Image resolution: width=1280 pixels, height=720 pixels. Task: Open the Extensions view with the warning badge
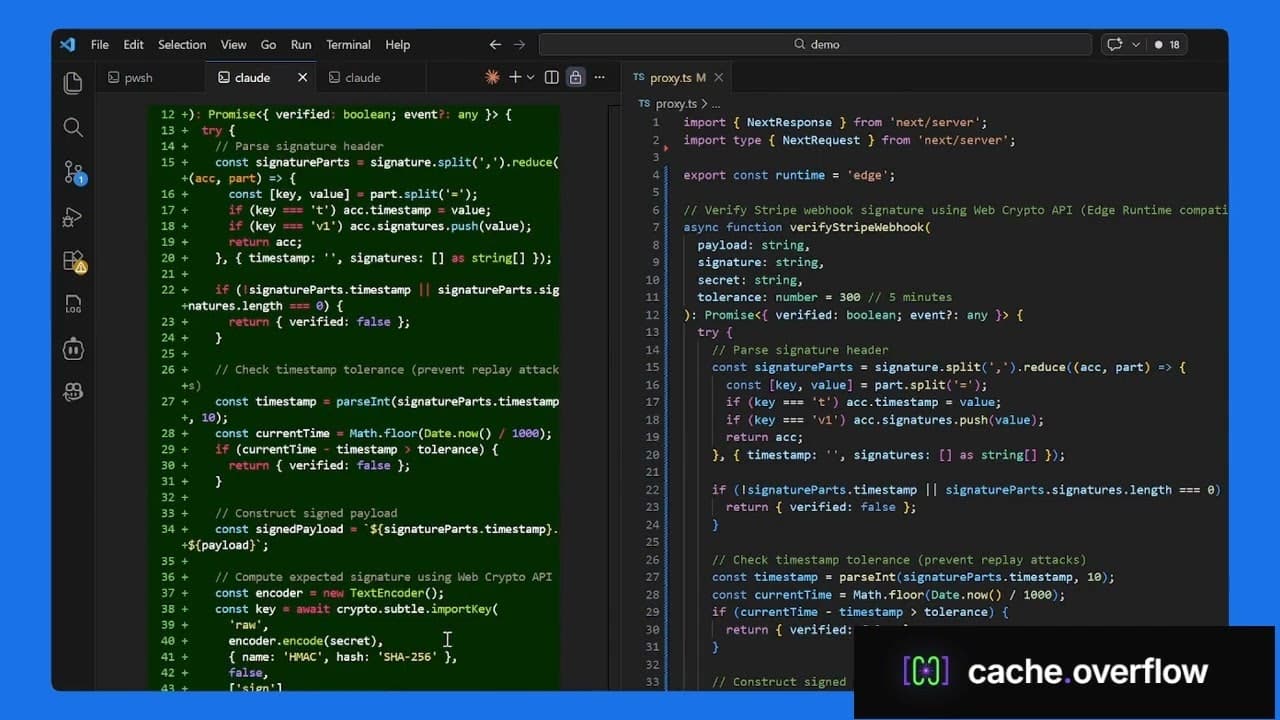[x=72, y=261]
